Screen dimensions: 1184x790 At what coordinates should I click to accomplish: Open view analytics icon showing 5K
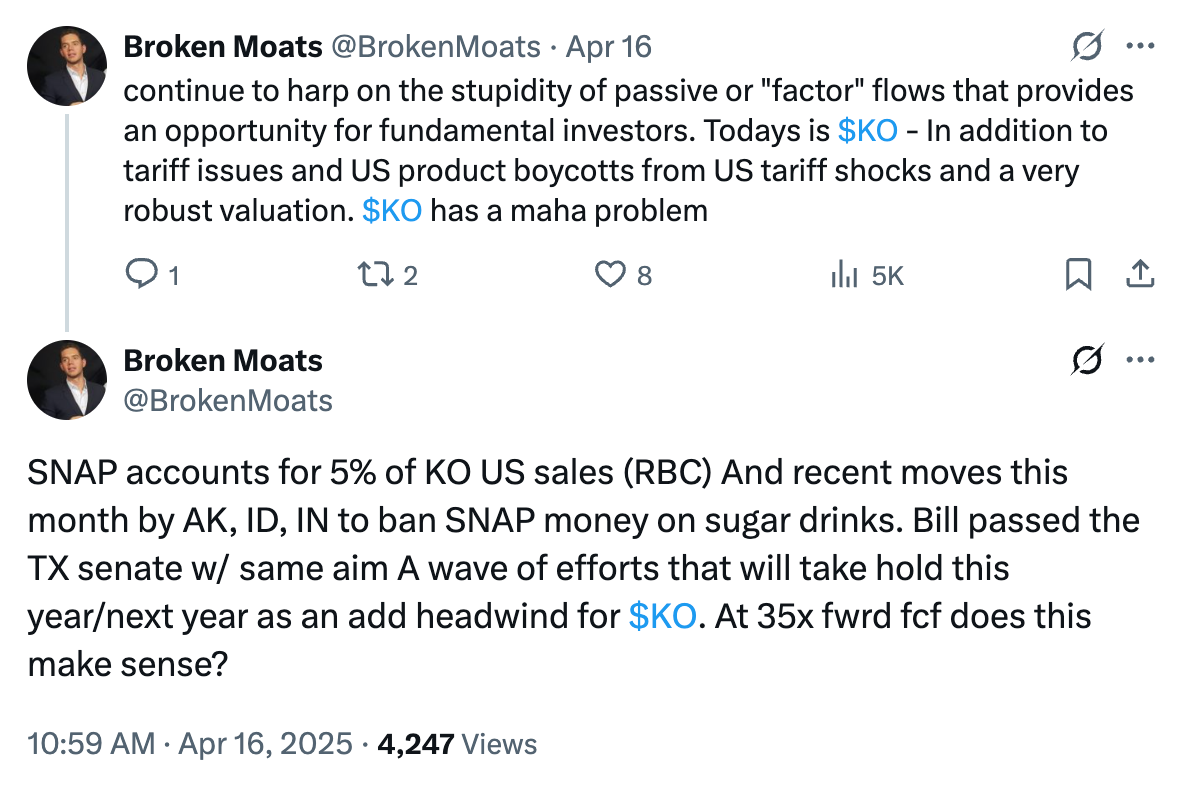tap(843, 274)
